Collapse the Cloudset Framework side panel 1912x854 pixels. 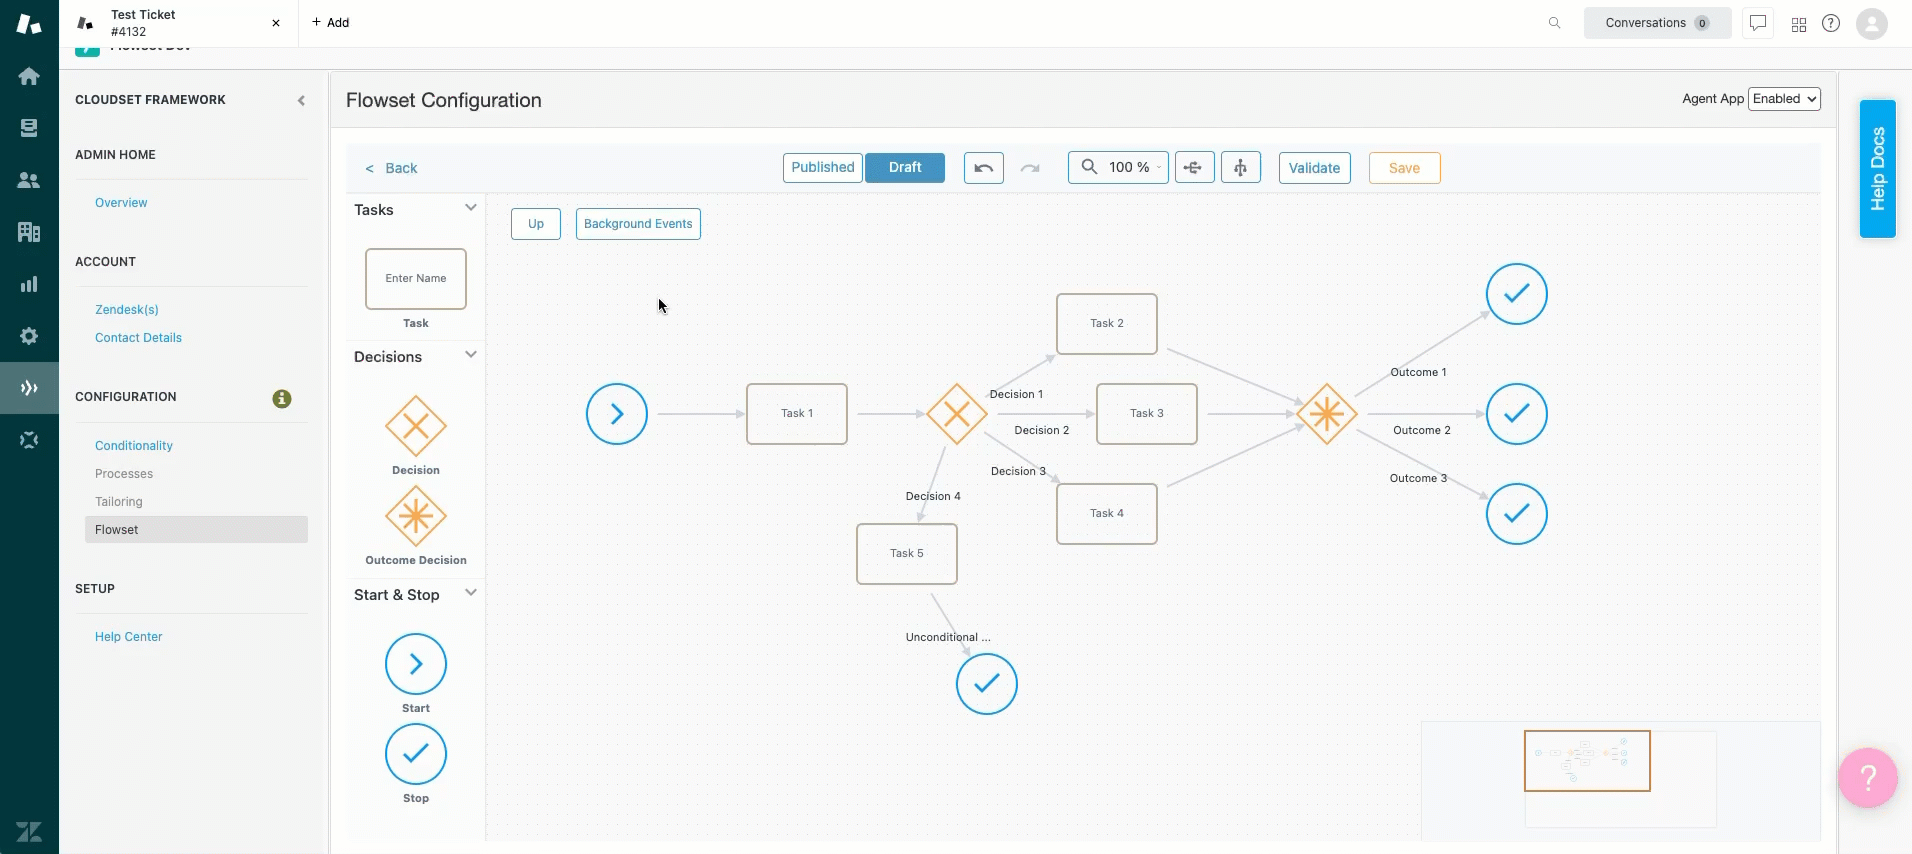click(301, 100)
